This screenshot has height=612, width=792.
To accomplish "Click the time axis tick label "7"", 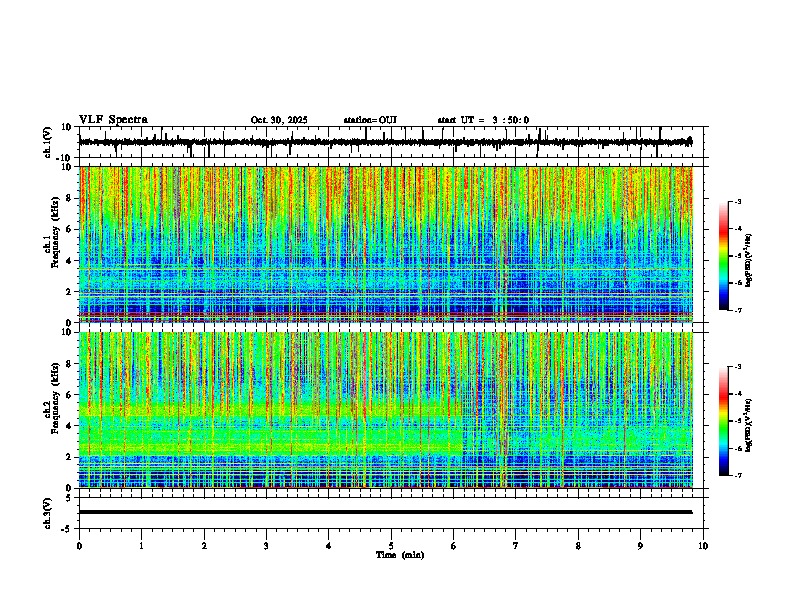I will (x=516, y=546).
